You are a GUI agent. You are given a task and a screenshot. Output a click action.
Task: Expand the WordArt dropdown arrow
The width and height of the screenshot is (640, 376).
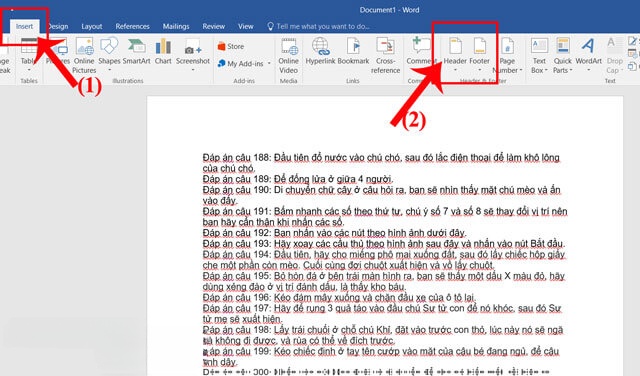(x=589, y=70)
